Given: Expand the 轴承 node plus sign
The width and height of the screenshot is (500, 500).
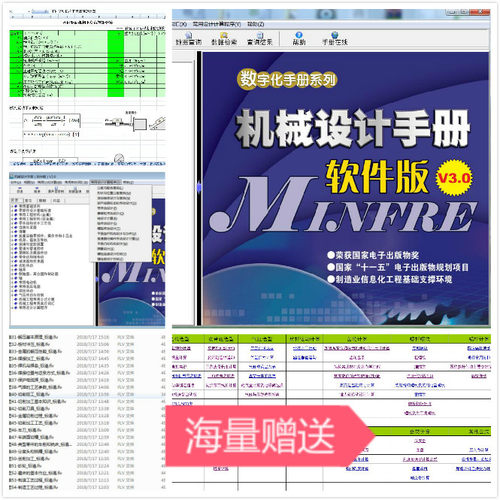Looking at the screenshot, I should [12, 270].
